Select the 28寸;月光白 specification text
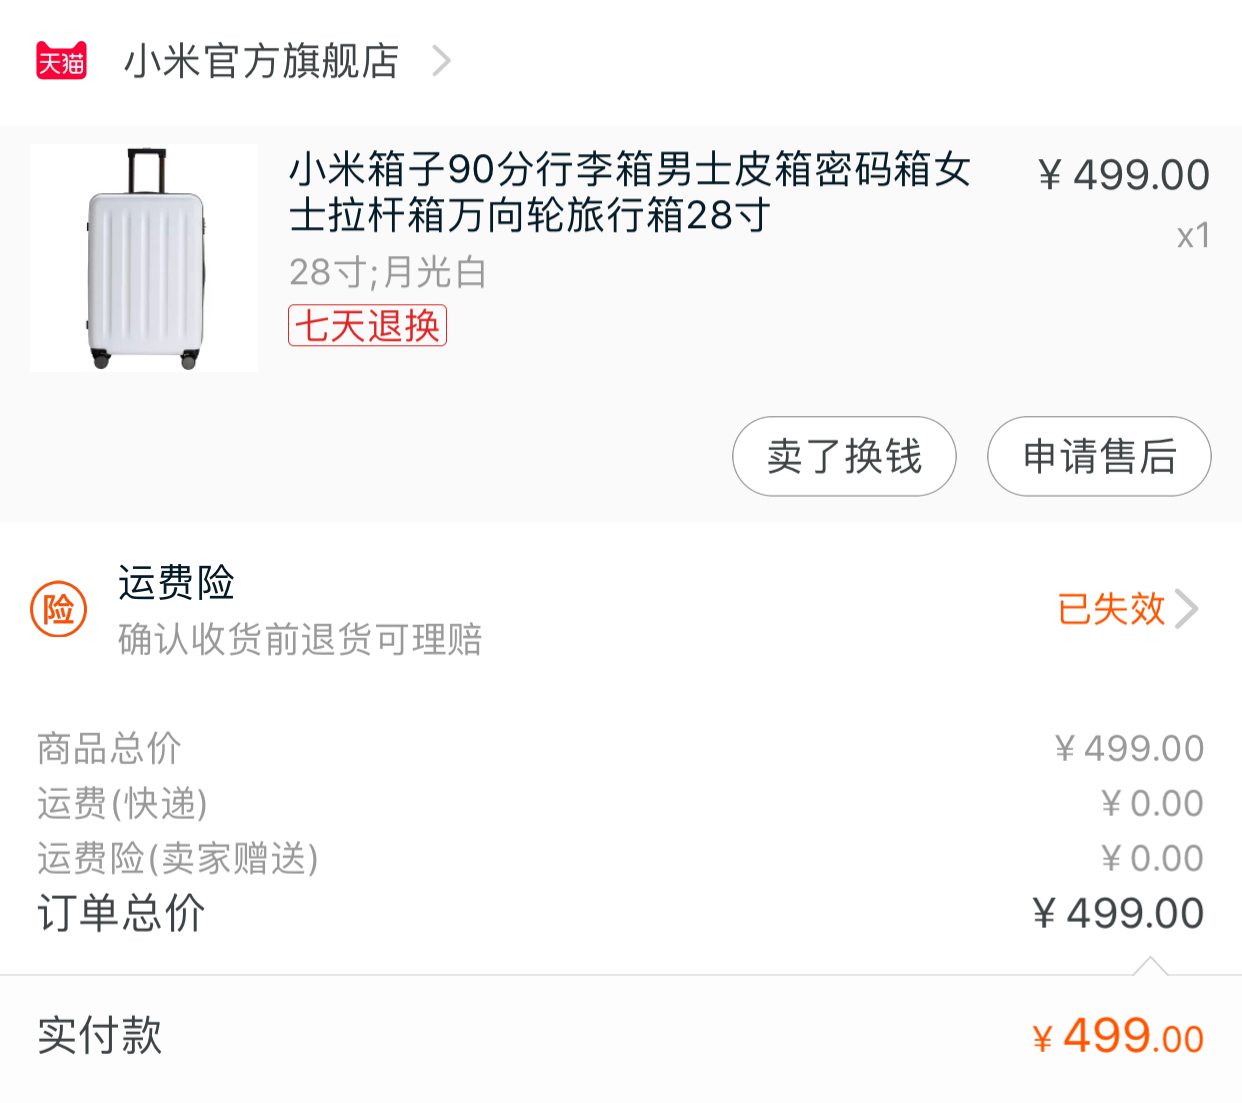 coord(387,272)
